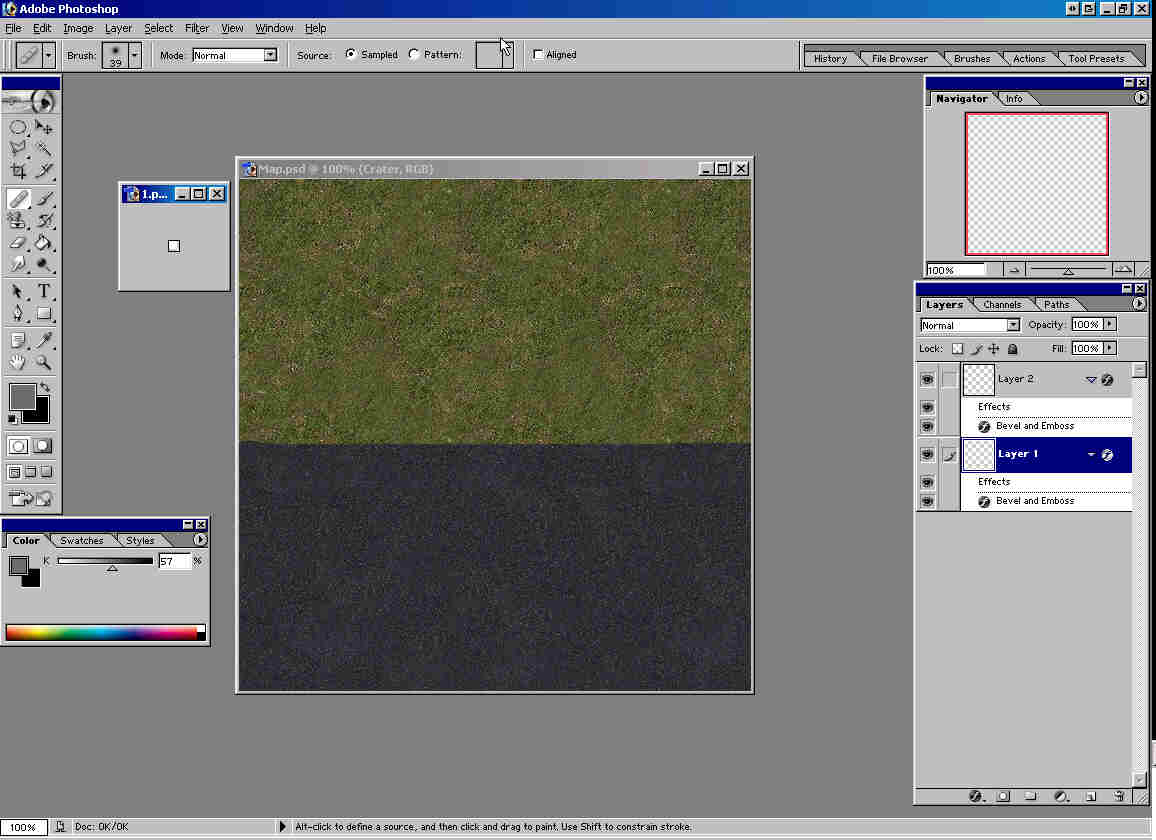Open the Brushes tab in palette well
The width and height of the screenshot is (1156, 840).
tap(971, 59)
